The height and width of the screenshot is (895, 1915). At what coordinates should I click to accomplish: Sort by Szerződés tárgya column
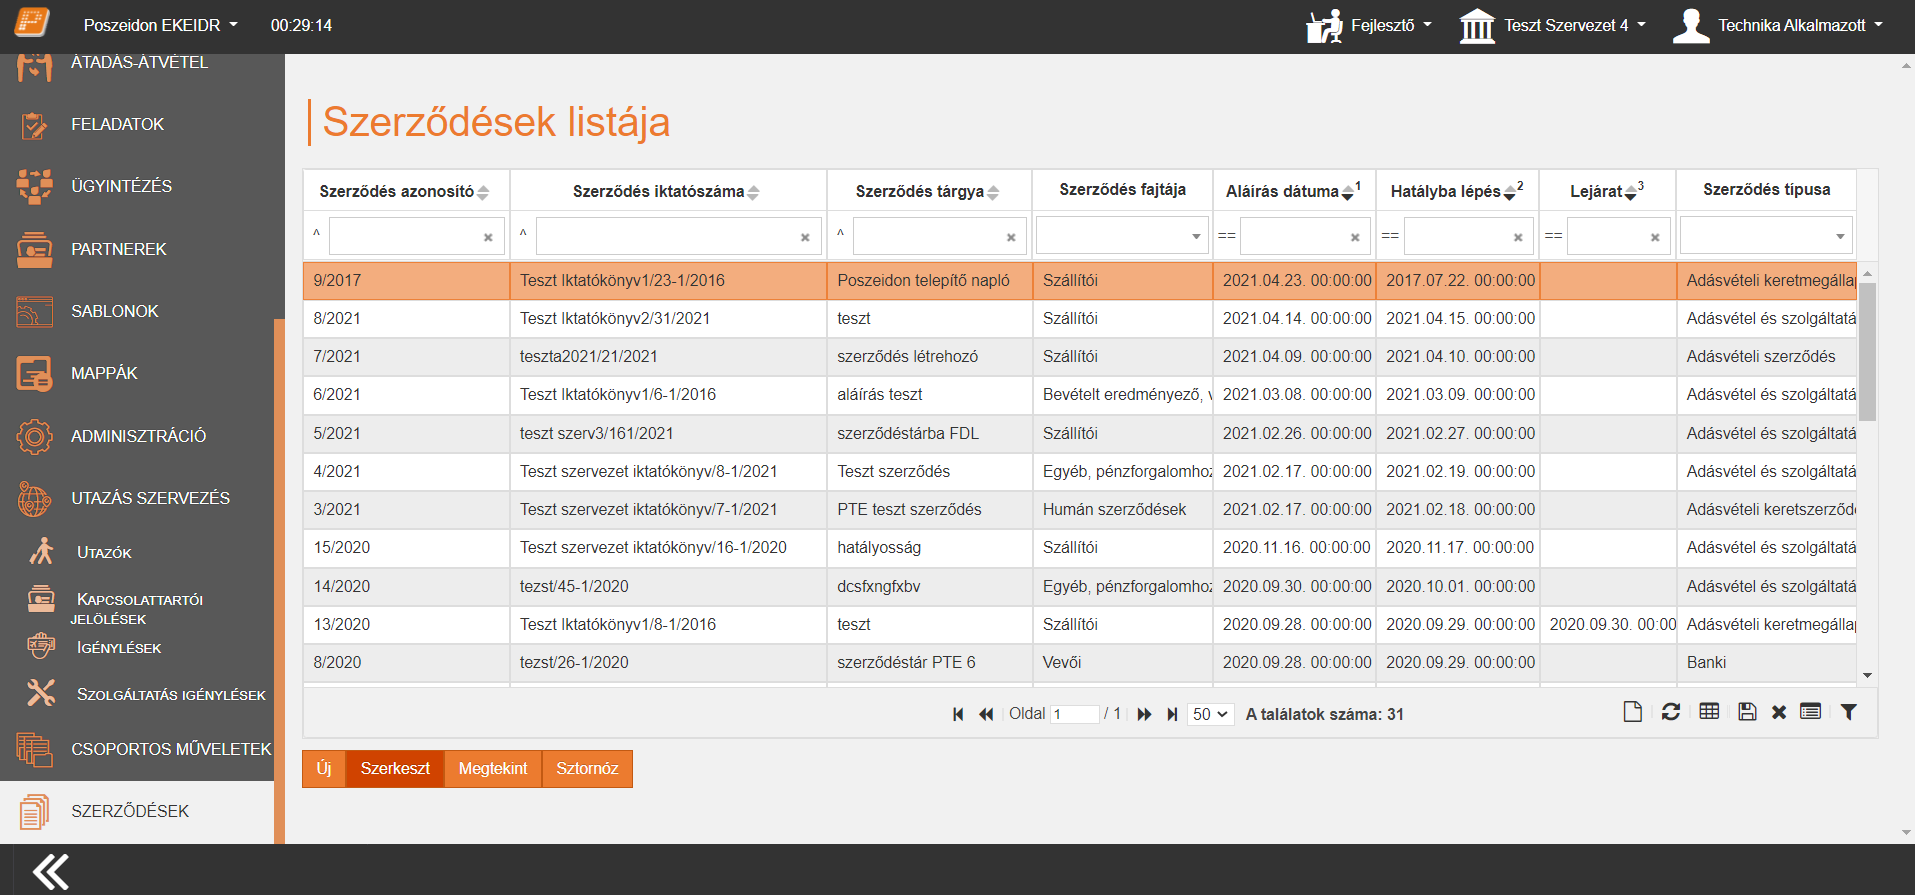(x=928, y=191)
